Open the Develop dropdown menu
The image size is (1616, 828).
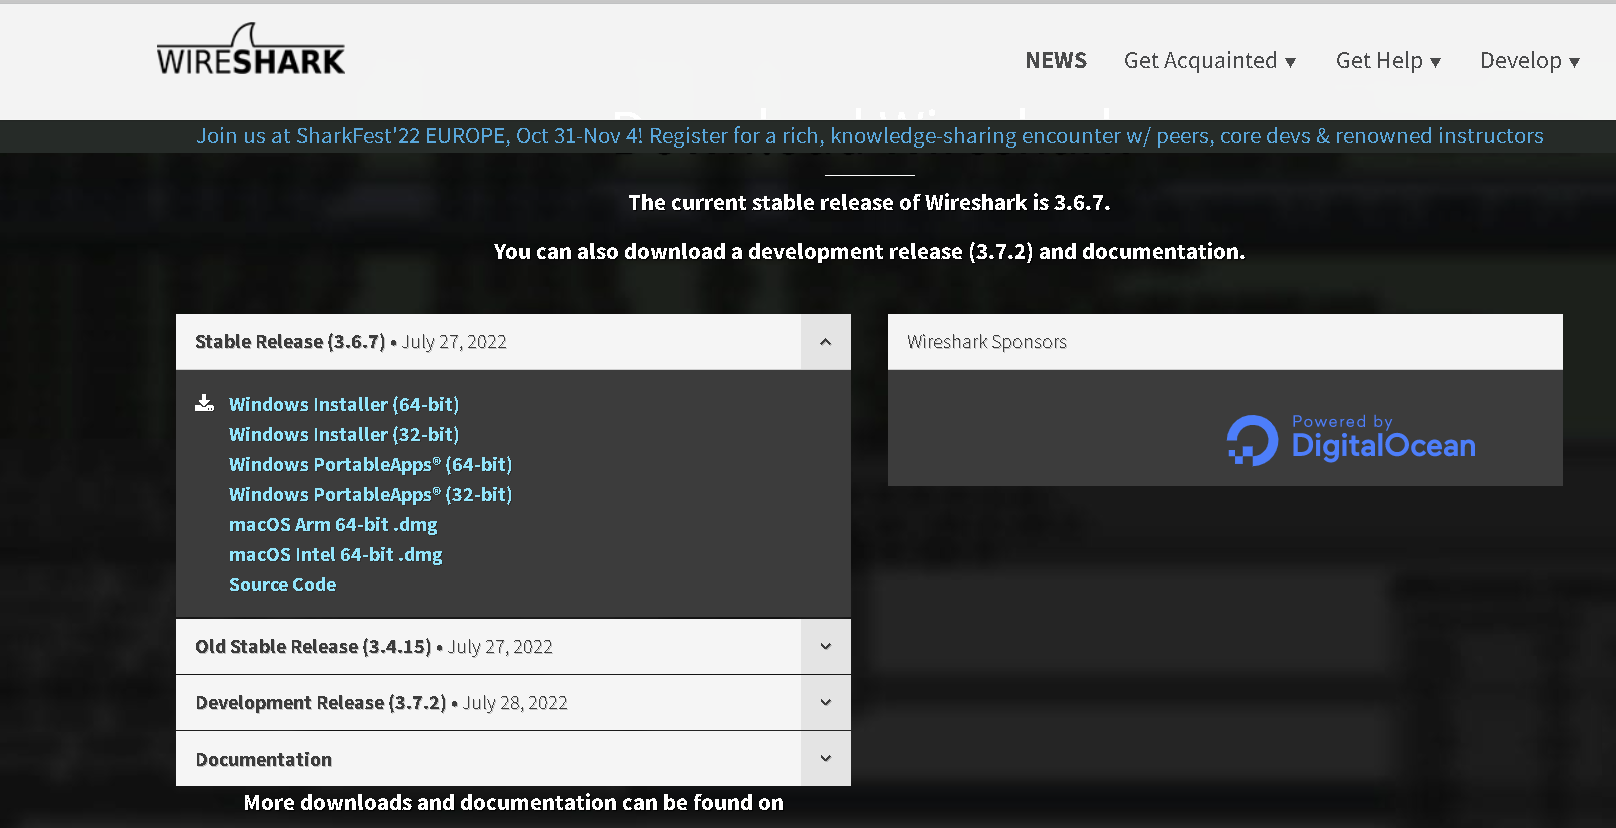tap(1529, 61)
